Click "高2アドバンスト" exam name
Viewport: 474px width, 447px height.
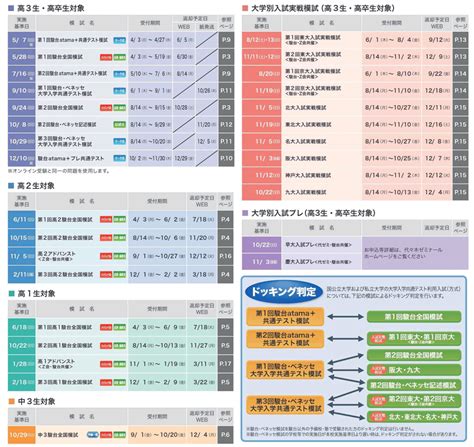(56, 254)
